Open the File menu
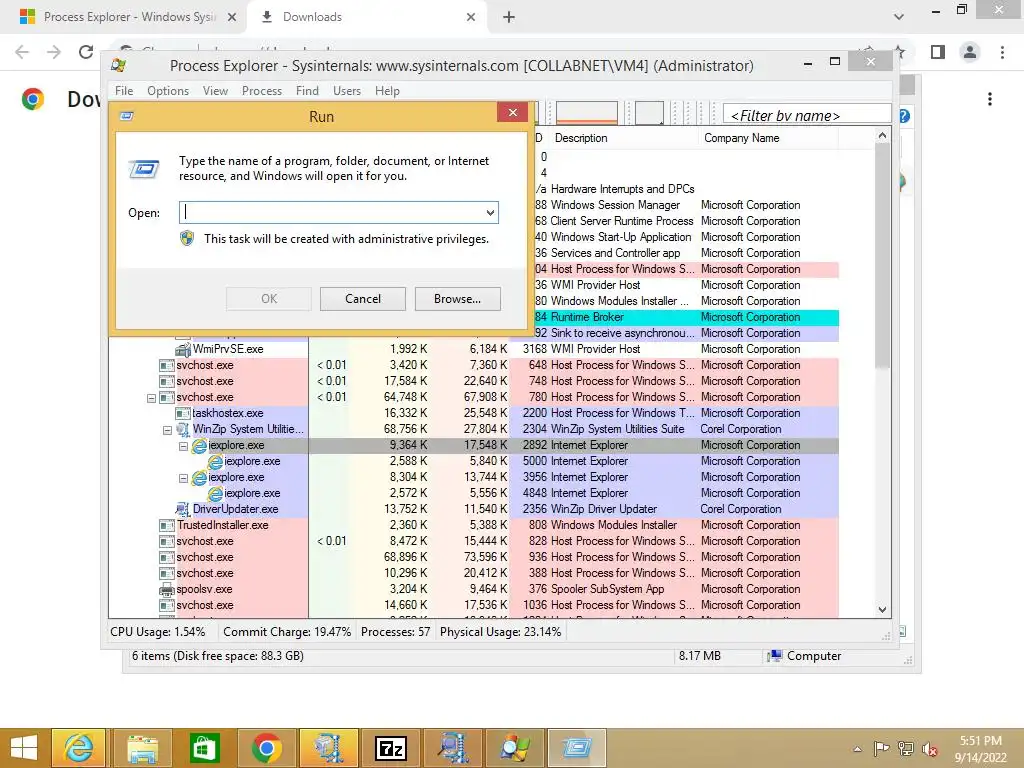The image size is (1024, 768). click(124, 91)
